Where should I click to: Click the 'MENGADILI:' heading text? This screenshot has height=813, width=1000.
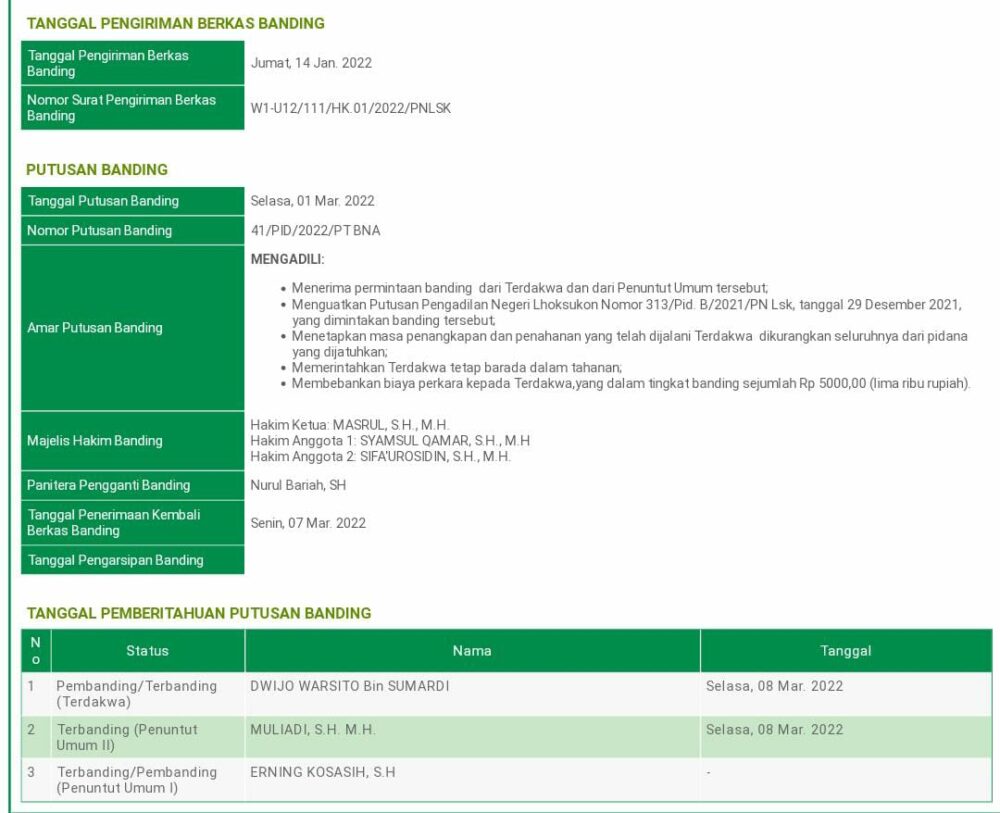[287, 260]
